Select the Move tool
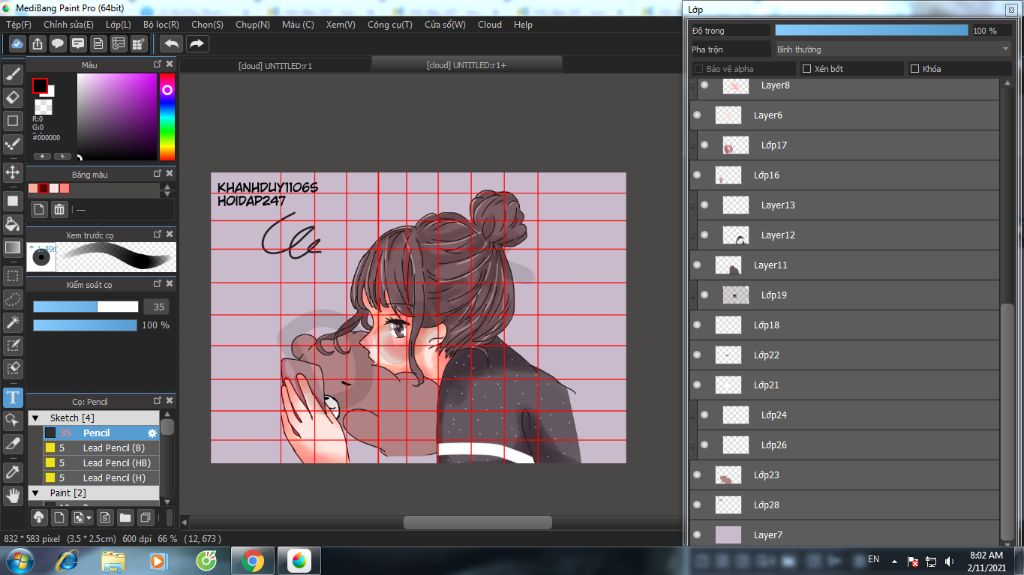 pyautogui.click(x=12, y=172)
